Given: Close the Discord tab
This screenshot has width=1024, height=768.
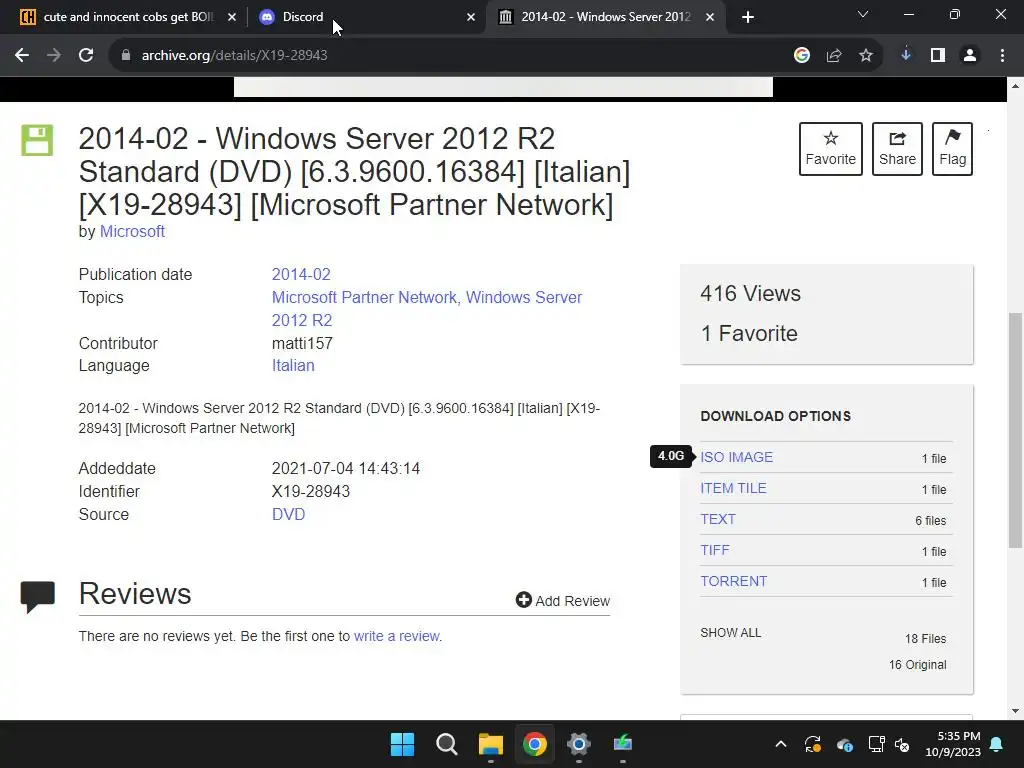Looking at the screenshot, I should tap(471, 17).
